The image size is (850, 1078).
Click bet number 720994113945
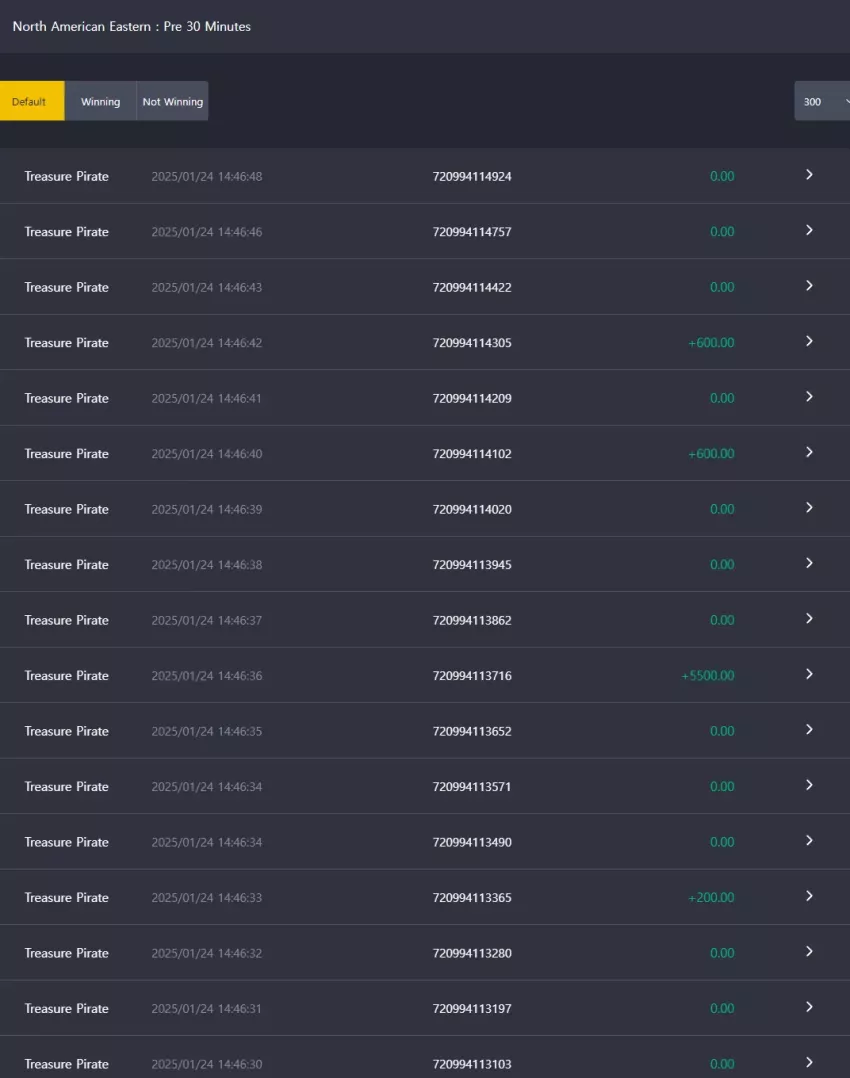472,564
